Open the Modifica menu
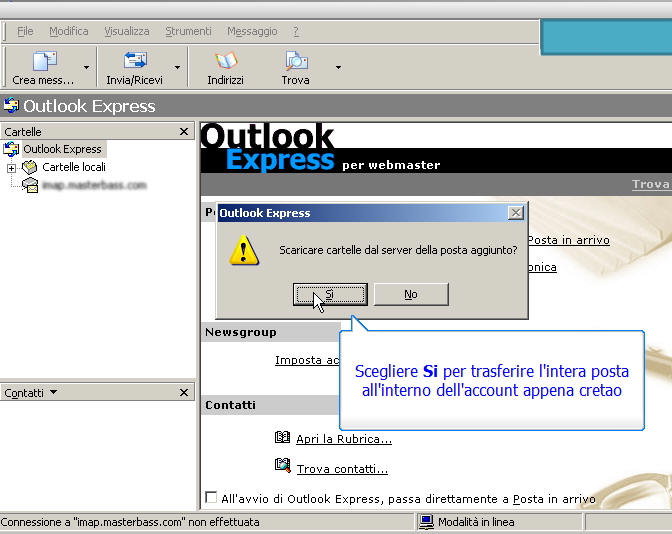Screen dimensions: 672x534 [69, 31]
